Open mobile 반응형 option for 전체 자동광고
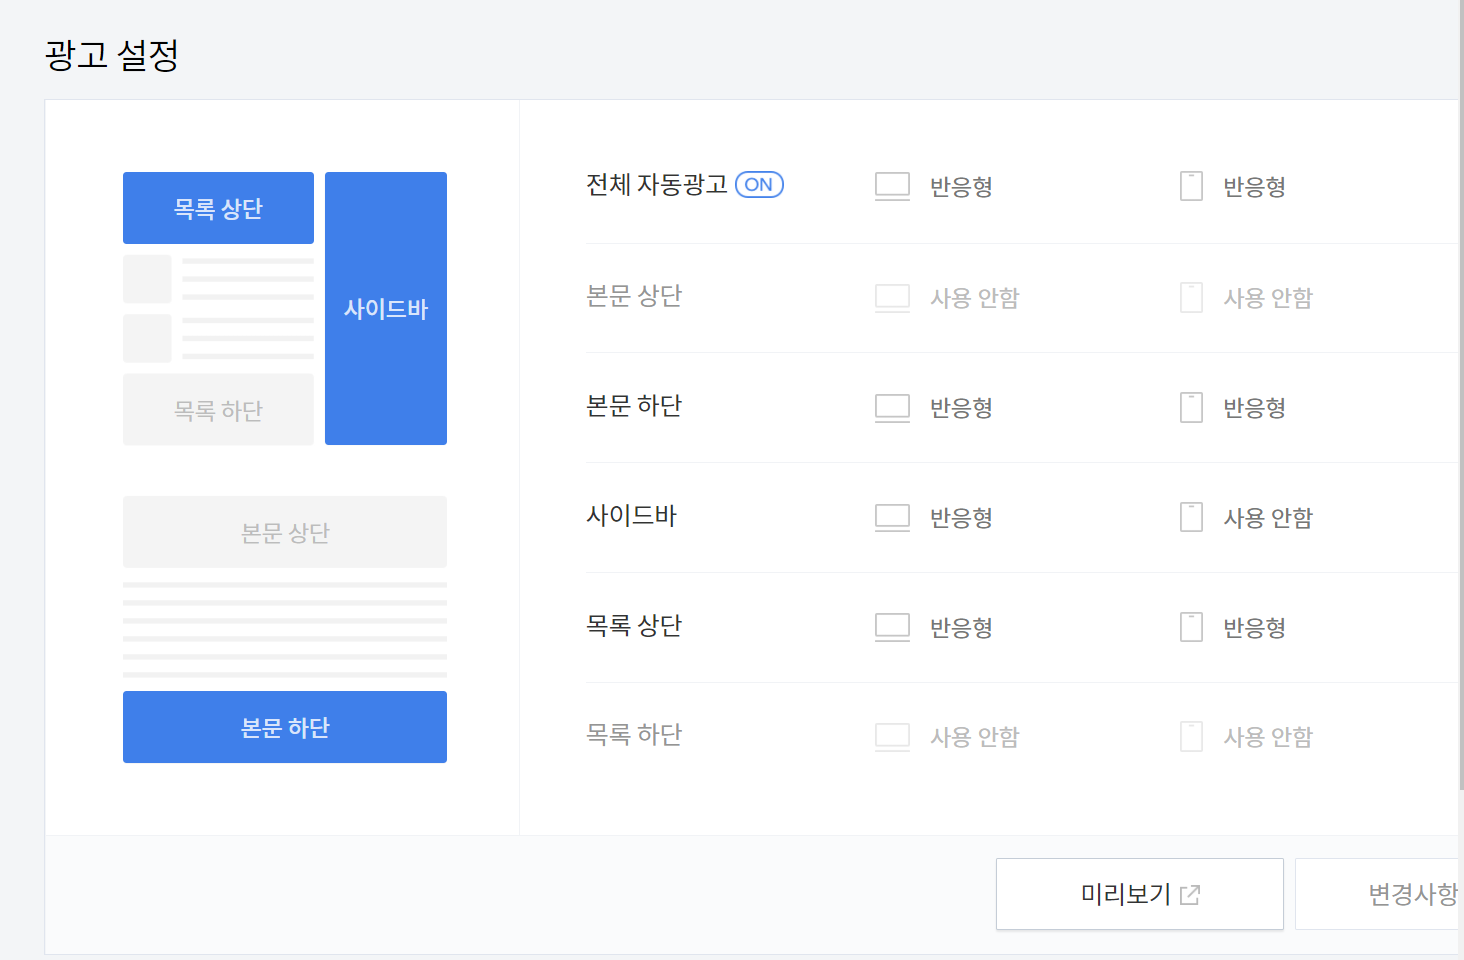1464x960 pixels. (x=1254, y=187)
